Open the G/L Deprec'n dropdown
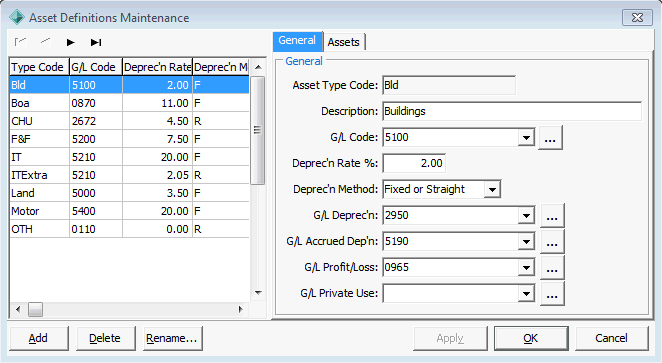Viewport: 662px width, 363px height. pos(526,216)
